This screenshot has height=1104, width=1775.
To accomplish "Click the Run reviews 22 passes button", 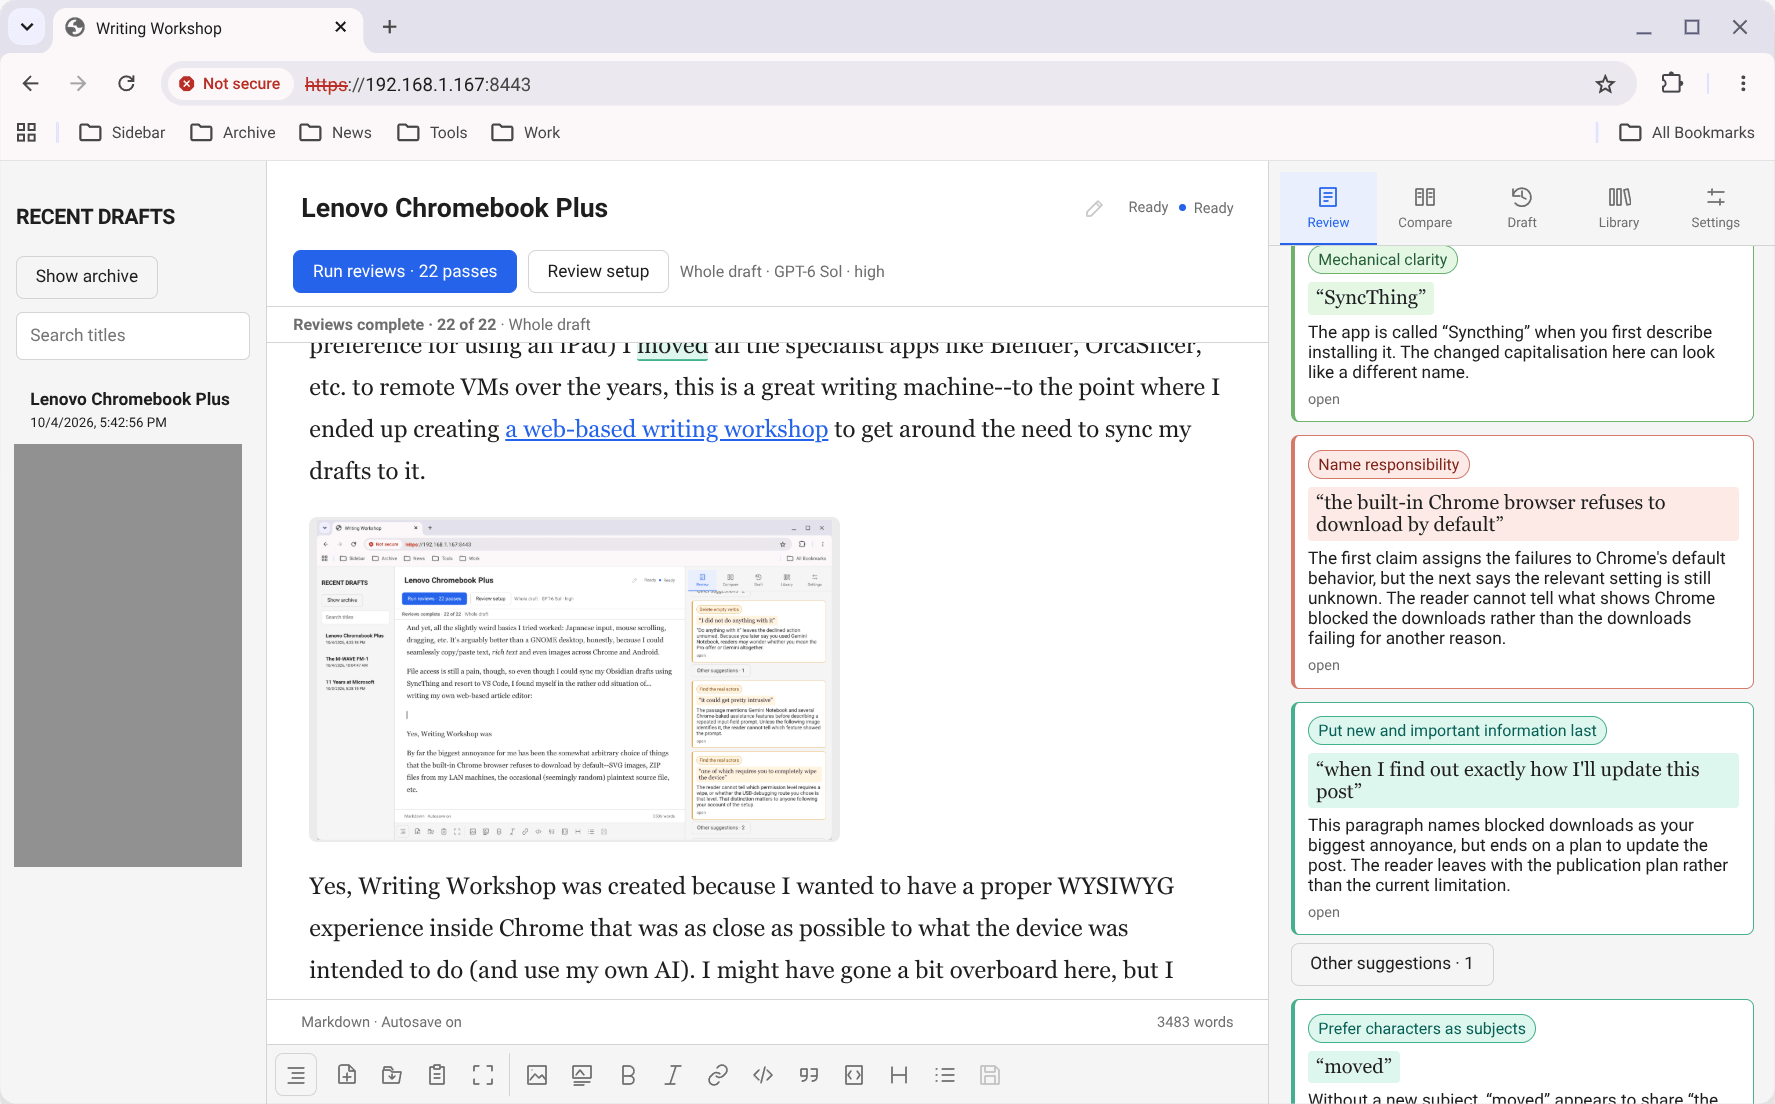I will click(x=405, y=272).
